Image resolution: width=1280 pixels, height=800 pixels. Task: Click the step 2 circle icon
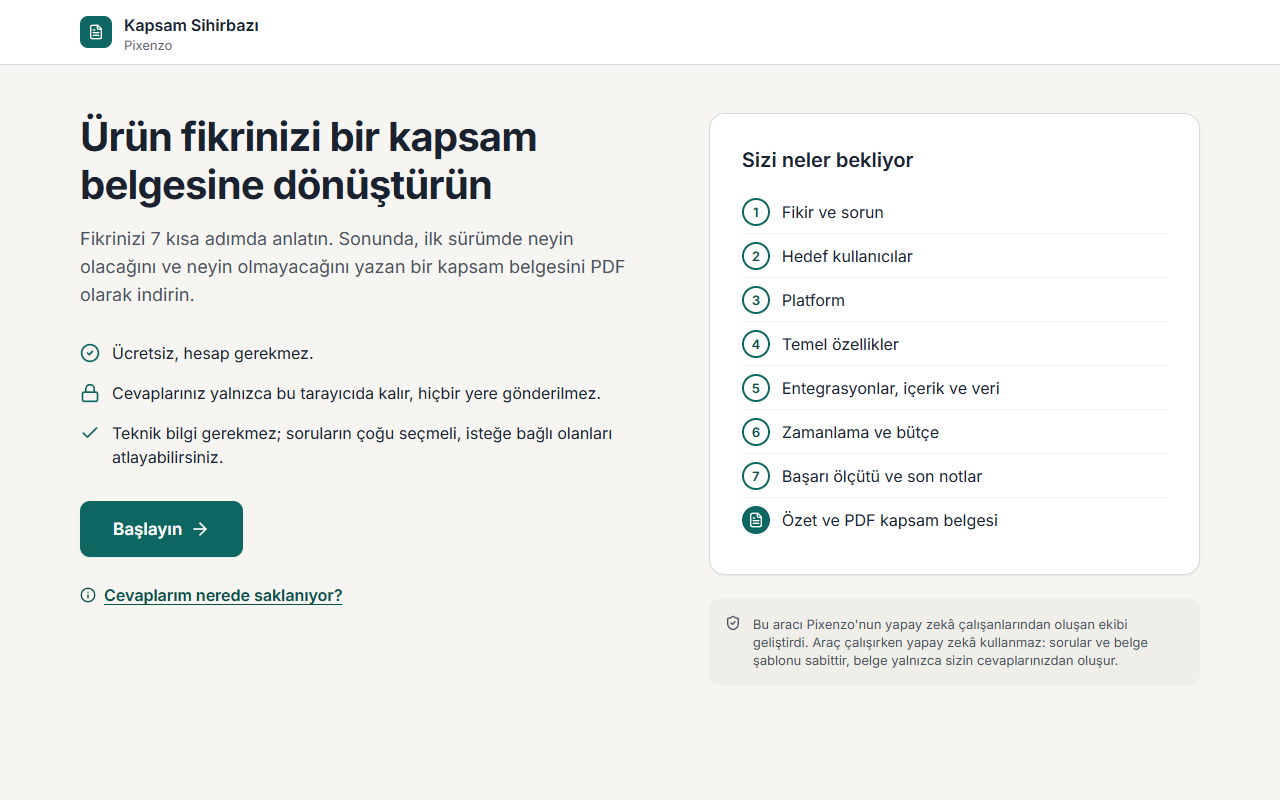click(x=756, y=256)
